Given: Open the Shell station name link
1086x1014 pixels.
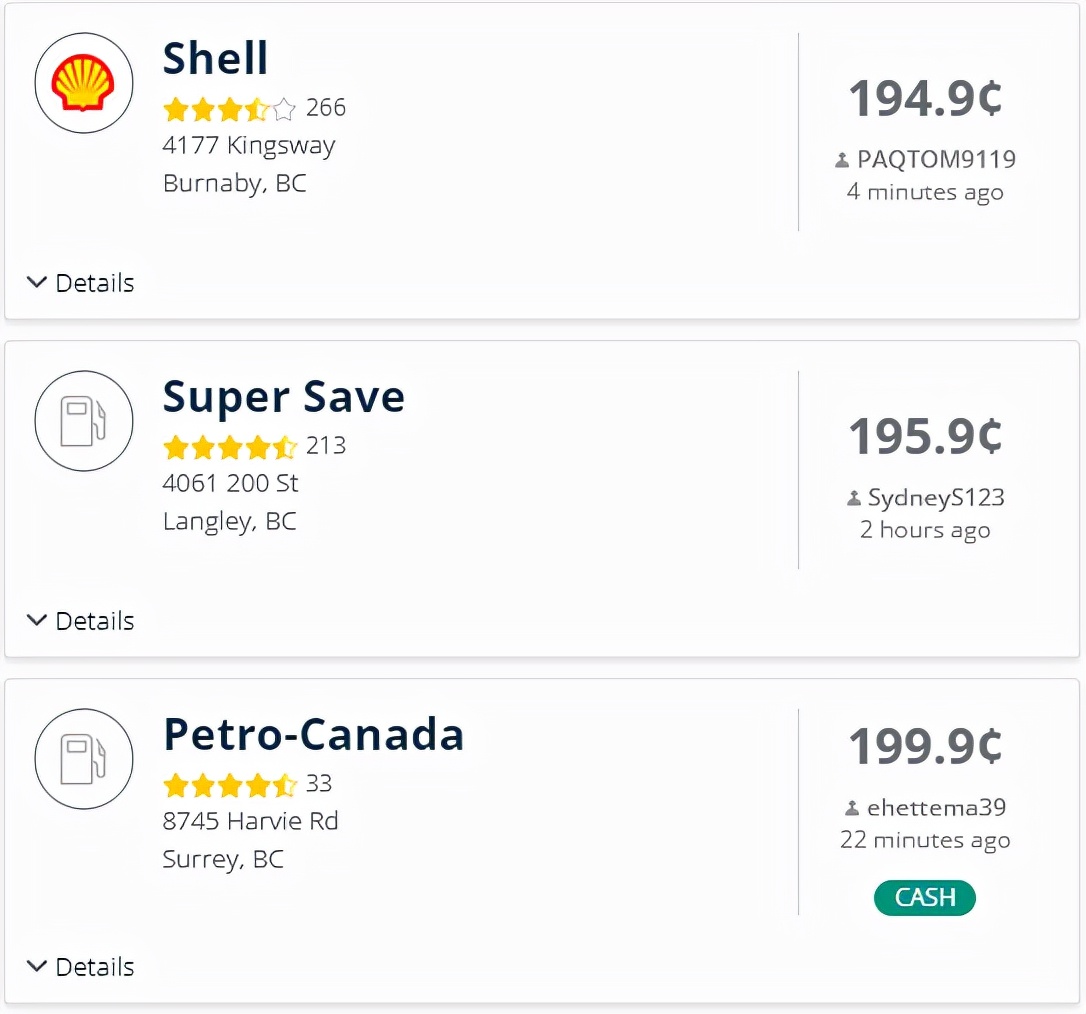Looking at the screenshot, I should (216, 59).
